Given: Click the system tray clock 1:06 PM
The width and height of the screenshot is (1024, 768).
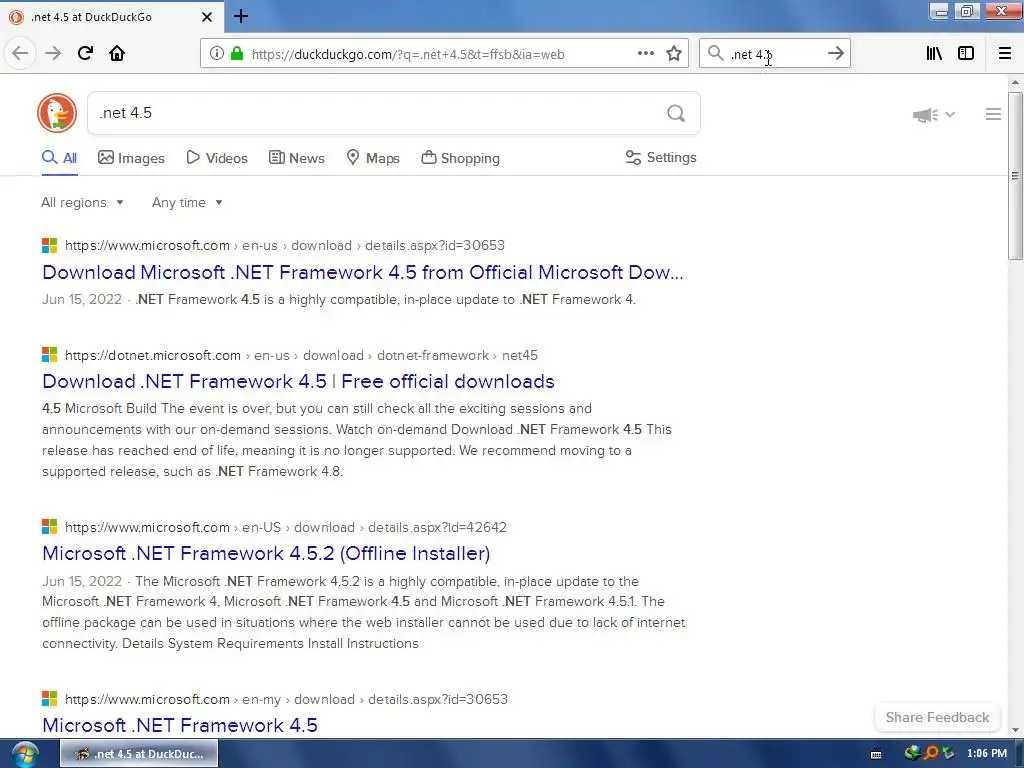Looking at the screenshot, I should (987, 754).
